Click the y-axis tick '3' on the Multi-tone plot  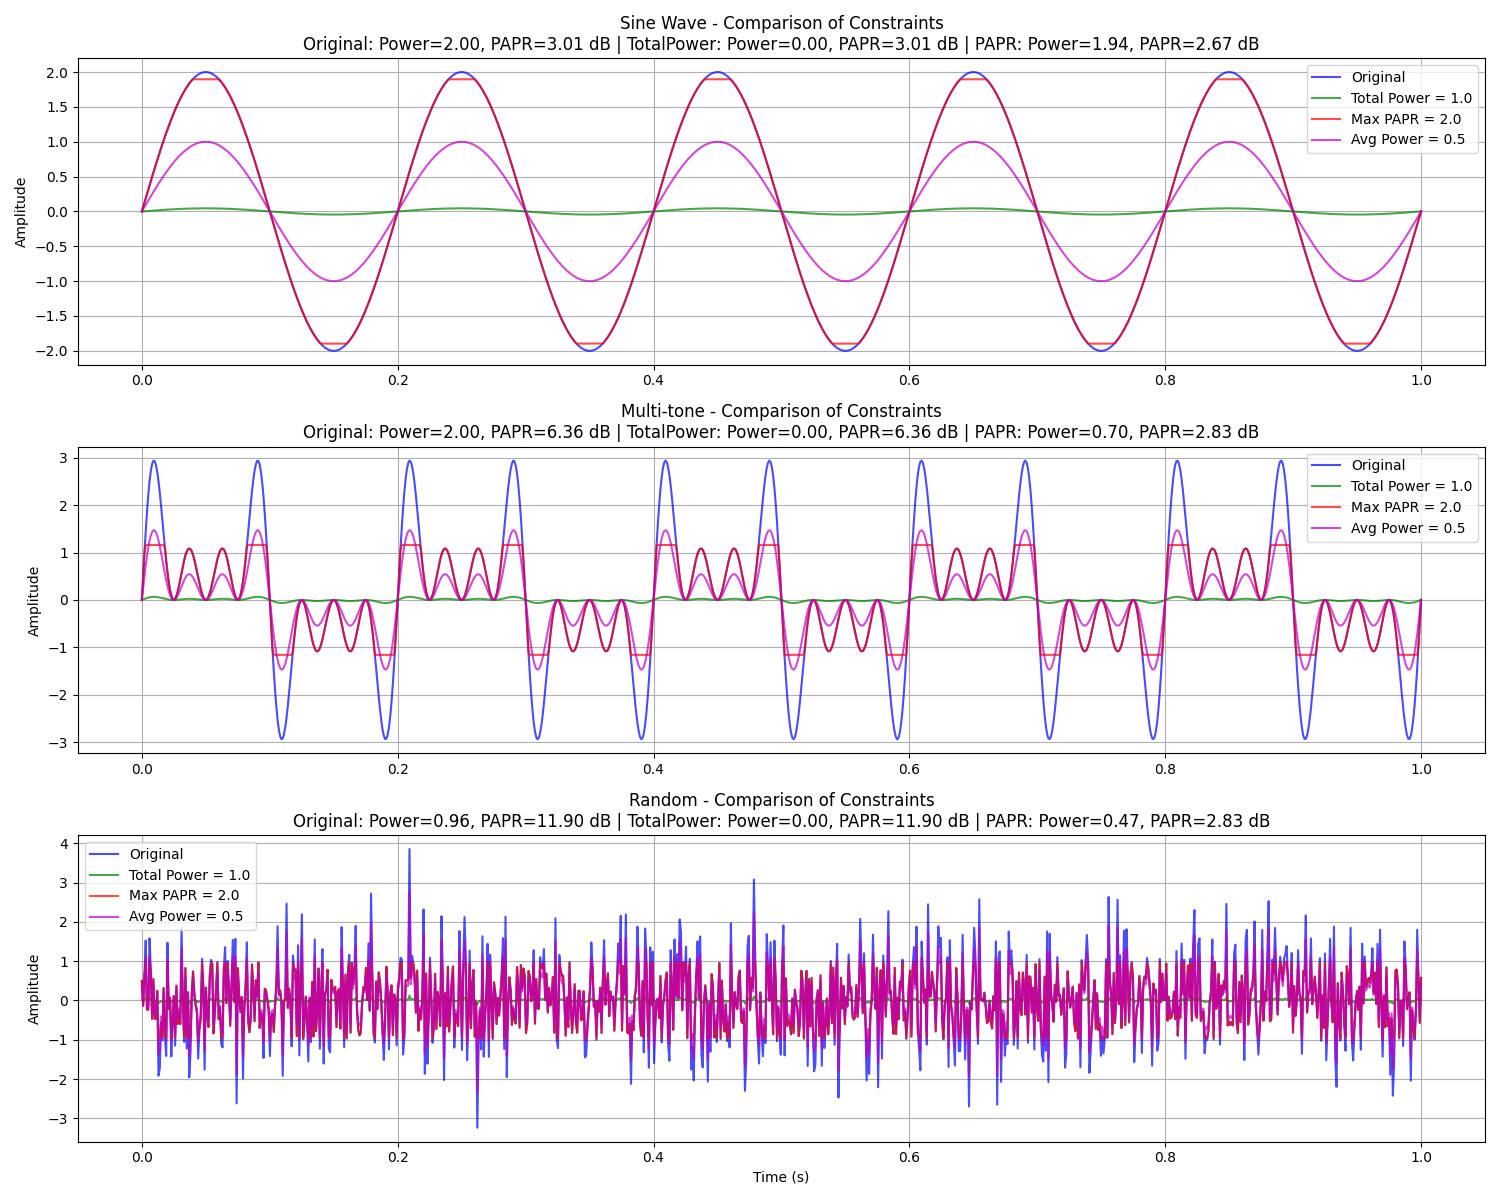(66, 459)
